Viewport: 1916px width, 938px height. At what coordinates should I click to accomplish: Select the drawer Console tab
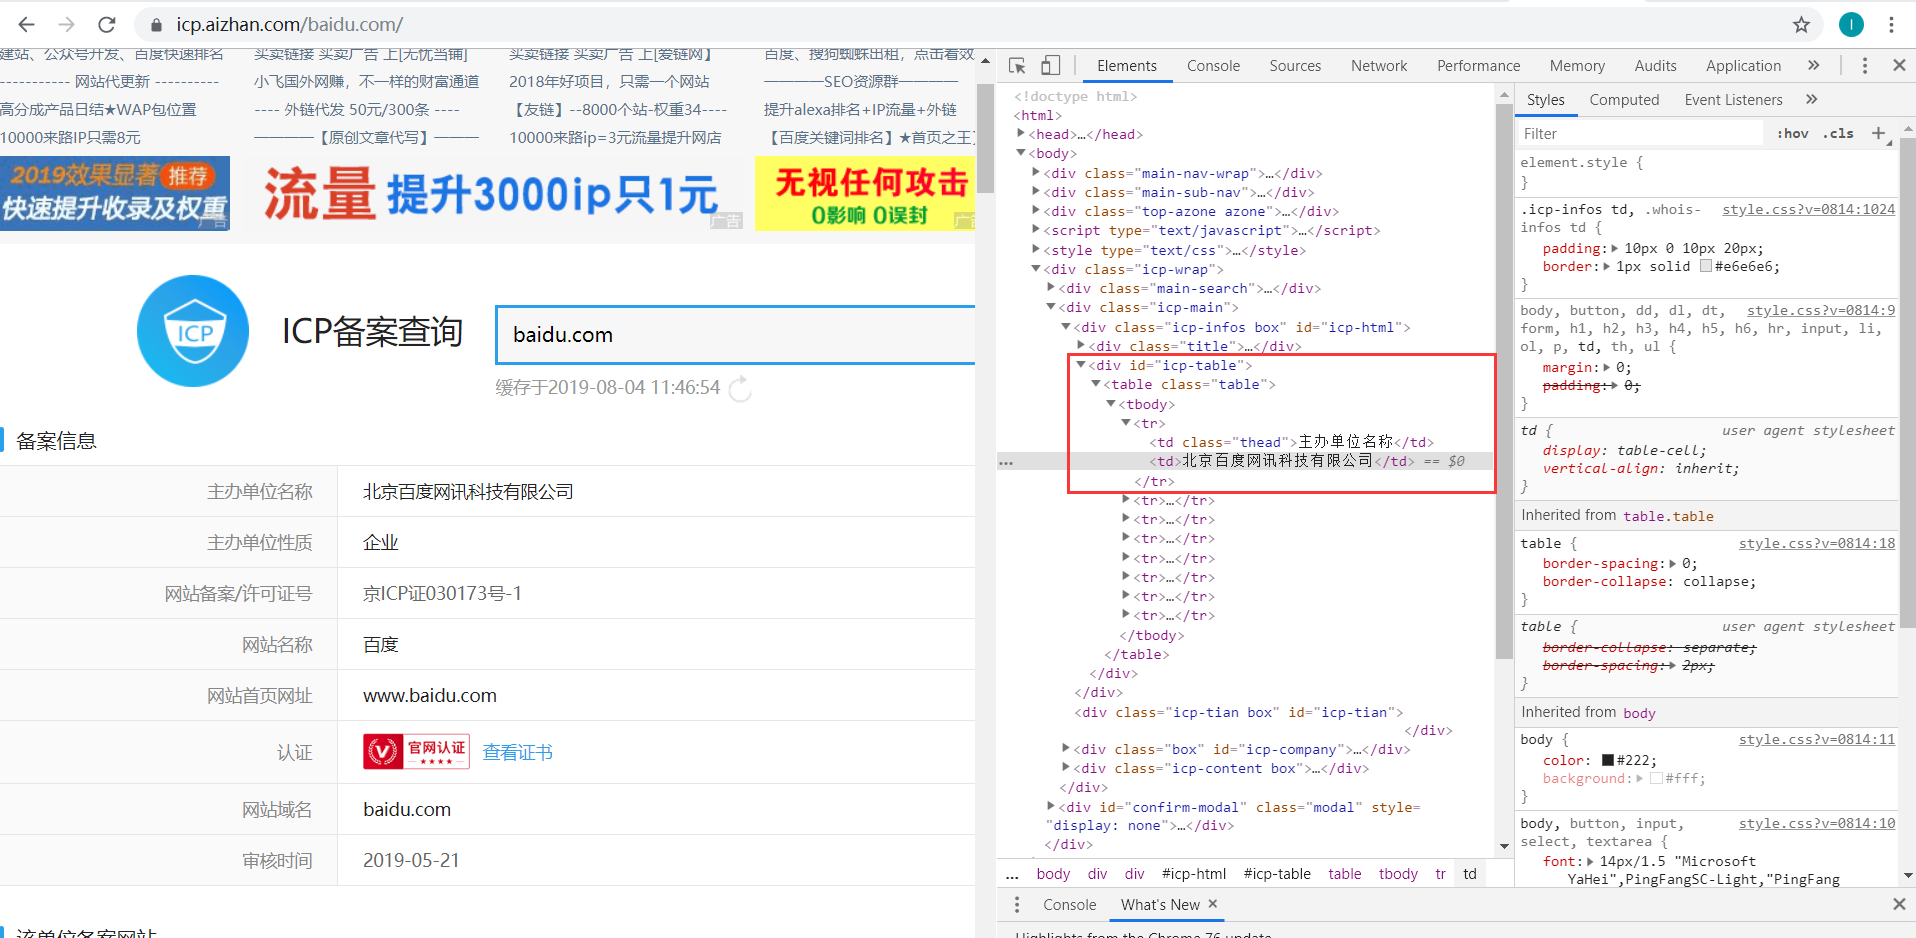pyautogui.click(x=1069, y=904)
